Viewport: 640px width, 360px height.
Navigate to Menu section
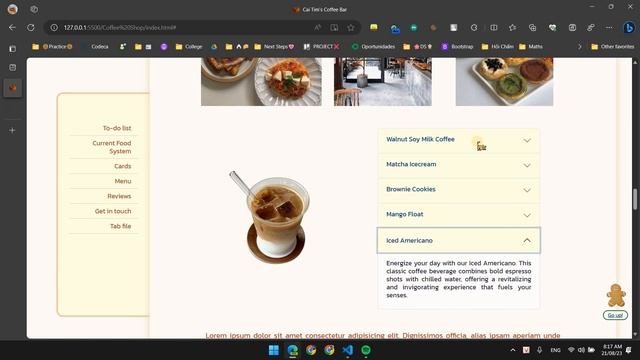point(123,181)
